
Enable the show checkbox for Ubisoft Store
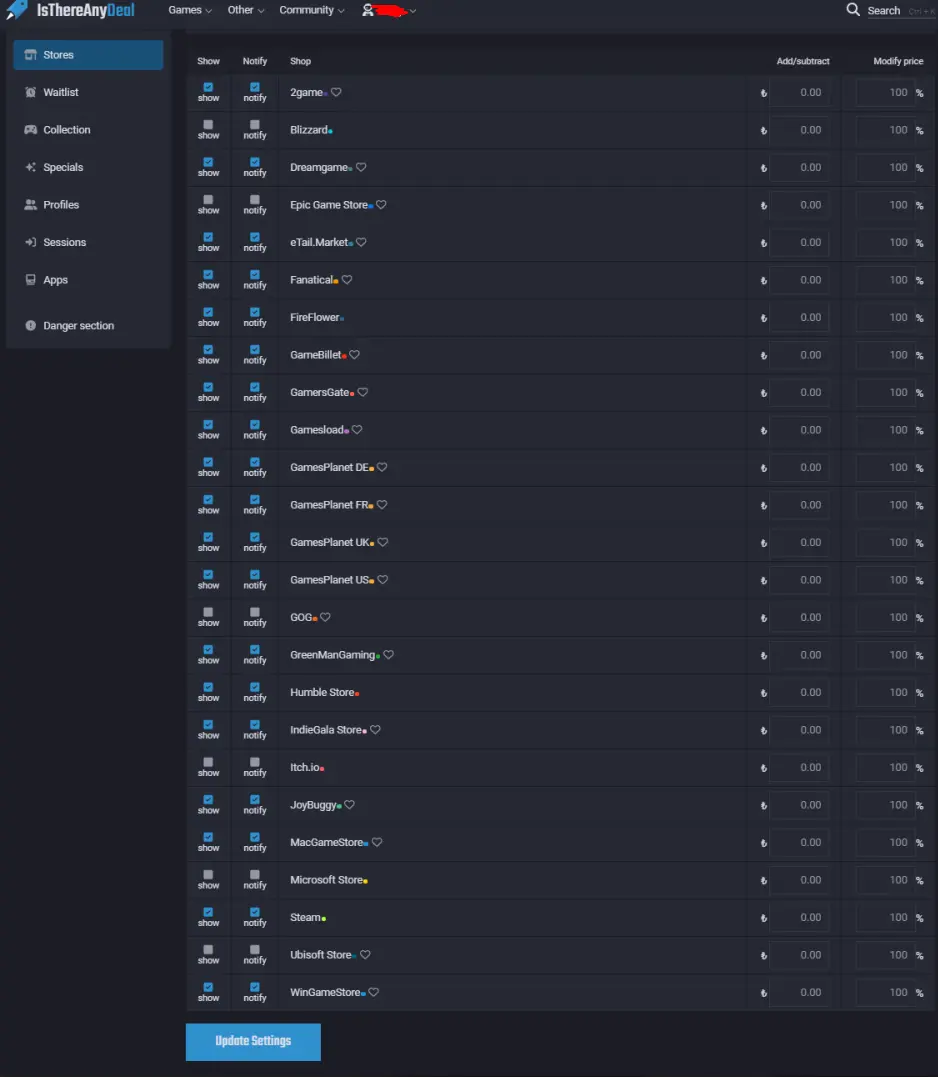coord(208,949)
